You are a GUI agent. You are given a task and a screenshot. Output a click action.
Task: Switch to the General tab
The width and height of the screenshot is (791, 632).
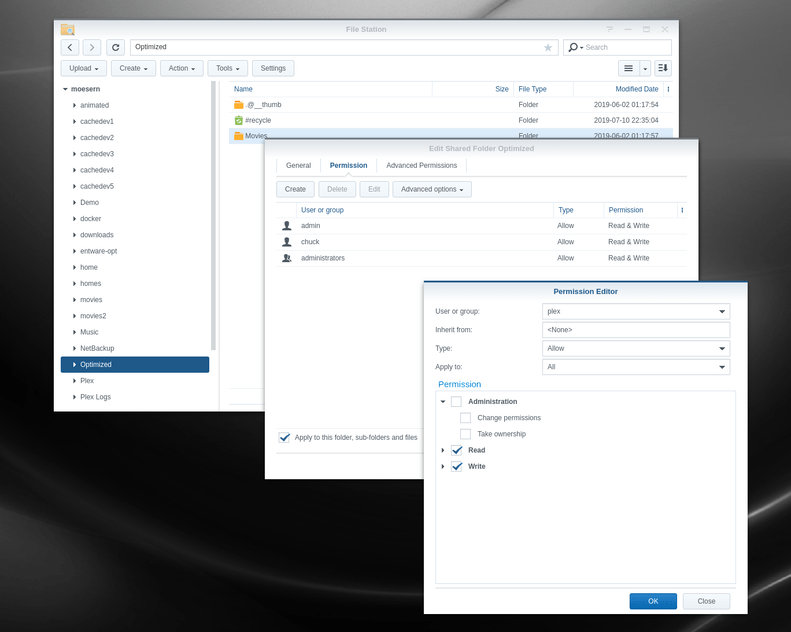(x=298, y=165)
